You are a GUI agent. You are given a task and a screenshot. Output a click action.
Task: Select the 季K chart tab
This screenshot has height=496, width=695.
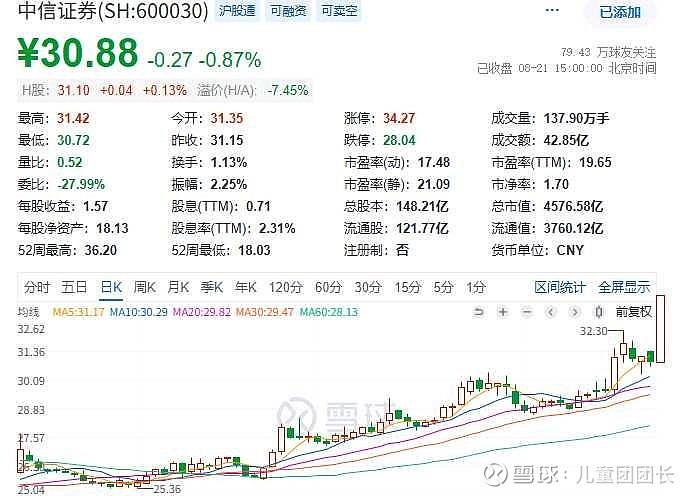pos(212,287)
